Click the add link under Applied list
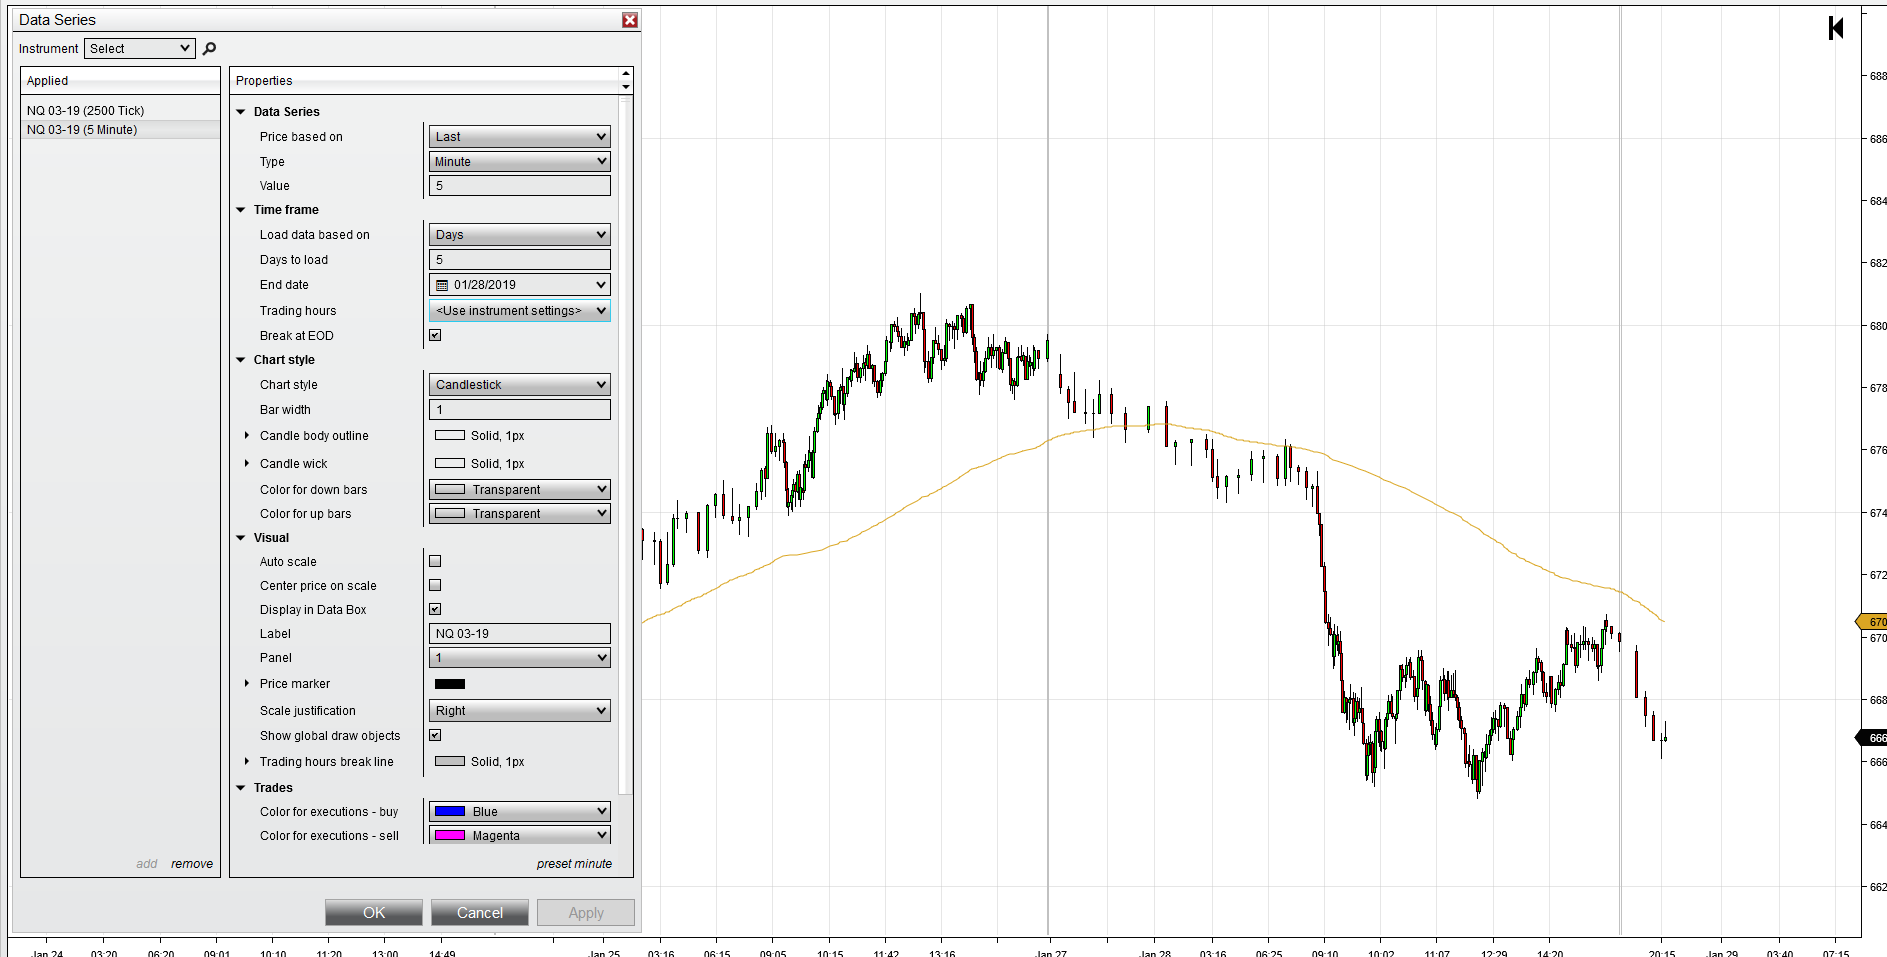This screenshot has width=1887, height=957. click(x=147, y=864)
